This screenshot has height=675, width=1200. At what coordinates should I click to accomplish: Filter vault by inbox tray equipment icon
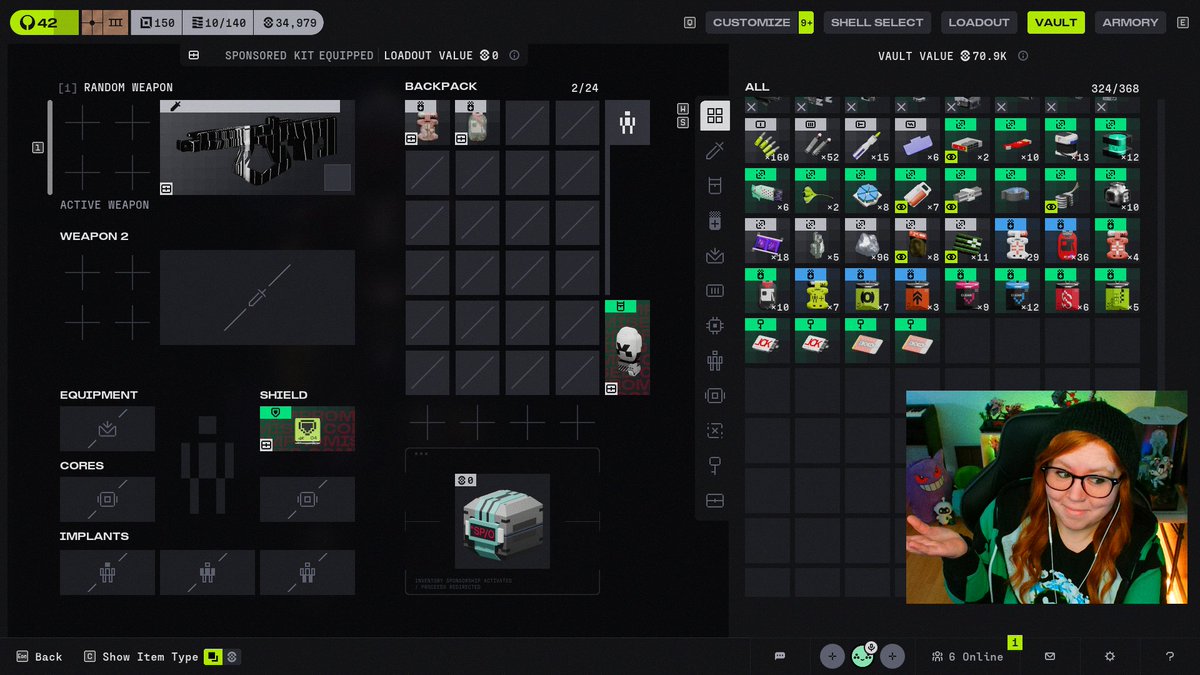pos(714,255)
